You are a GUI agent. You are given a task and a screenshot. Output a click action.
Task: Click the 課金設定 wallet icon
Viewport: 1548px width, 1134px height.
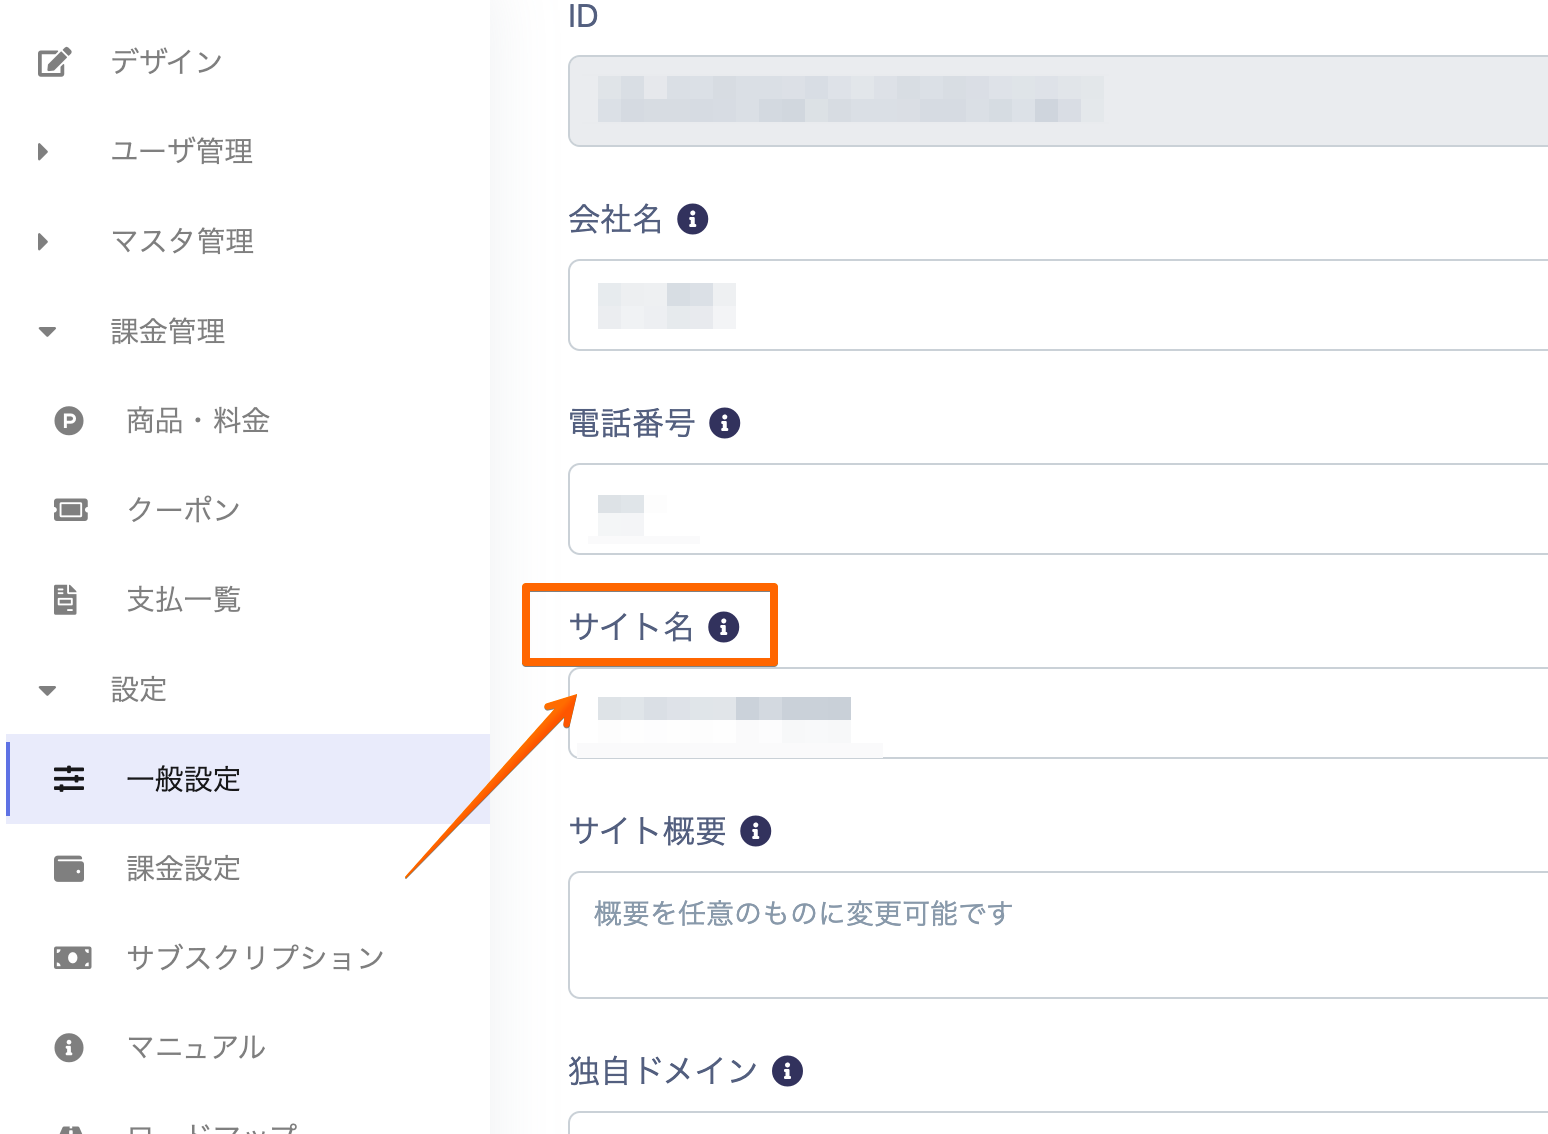[x=69, y=868]
